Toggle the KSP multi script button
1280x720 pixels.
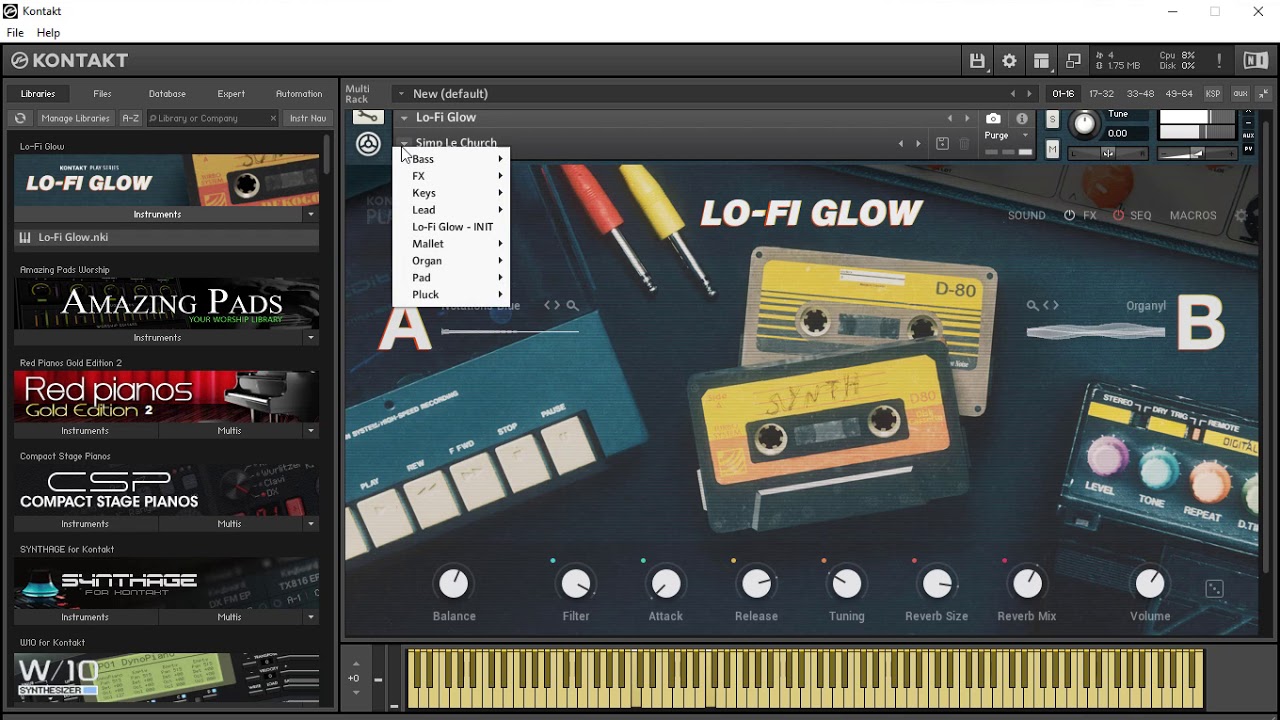1212,94
